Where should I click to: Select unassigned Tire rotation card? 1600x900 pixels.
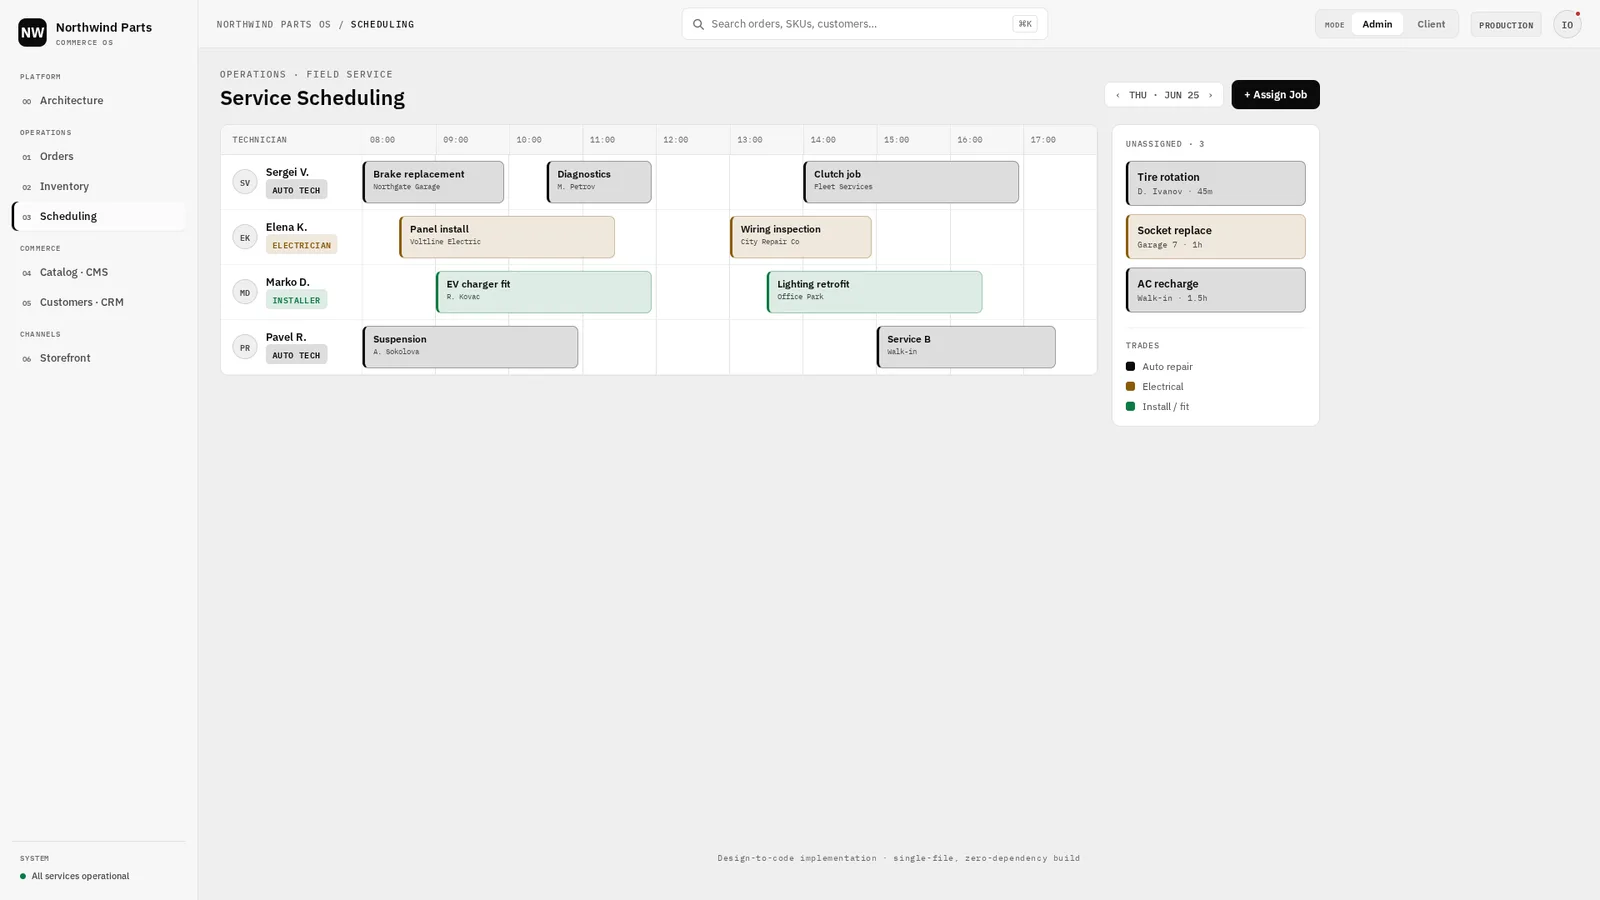tap(1216, 184)
